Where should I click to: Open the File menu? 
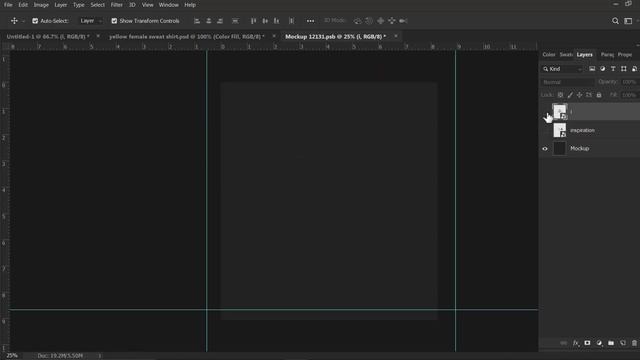tap(8, 5)
